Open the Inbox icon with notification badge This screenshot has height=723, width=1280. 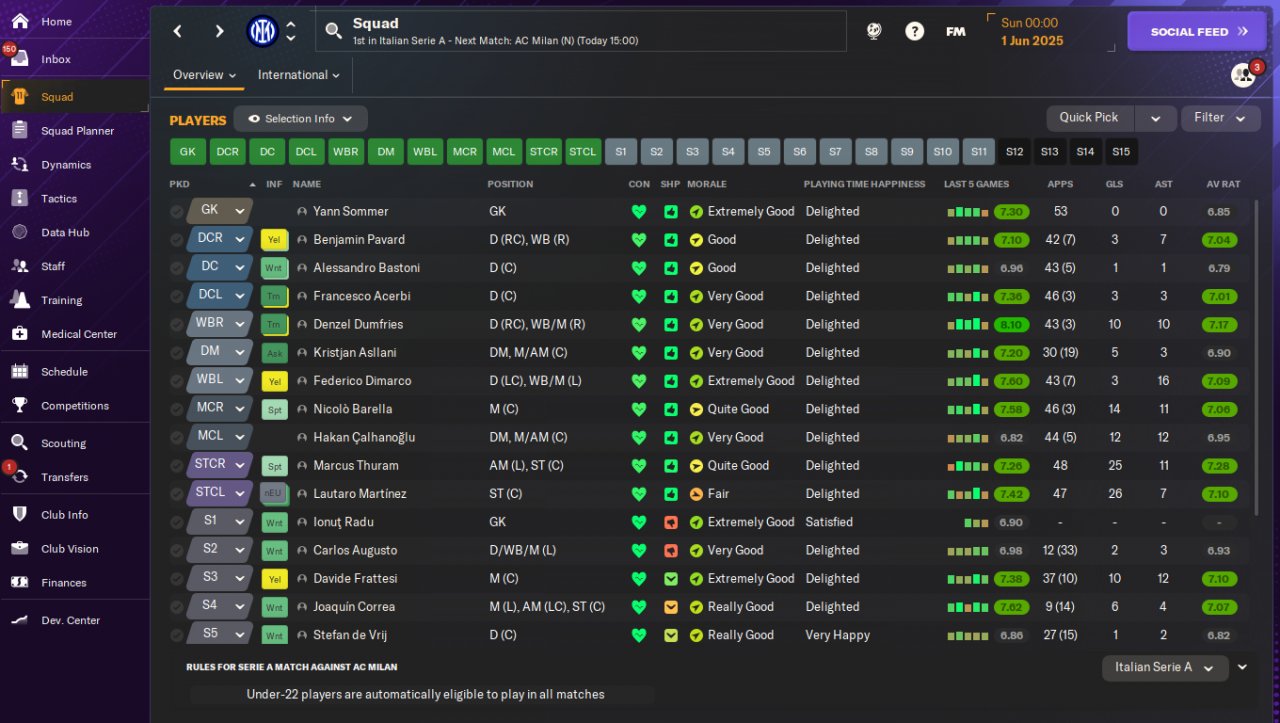click(x=18, y=58)
